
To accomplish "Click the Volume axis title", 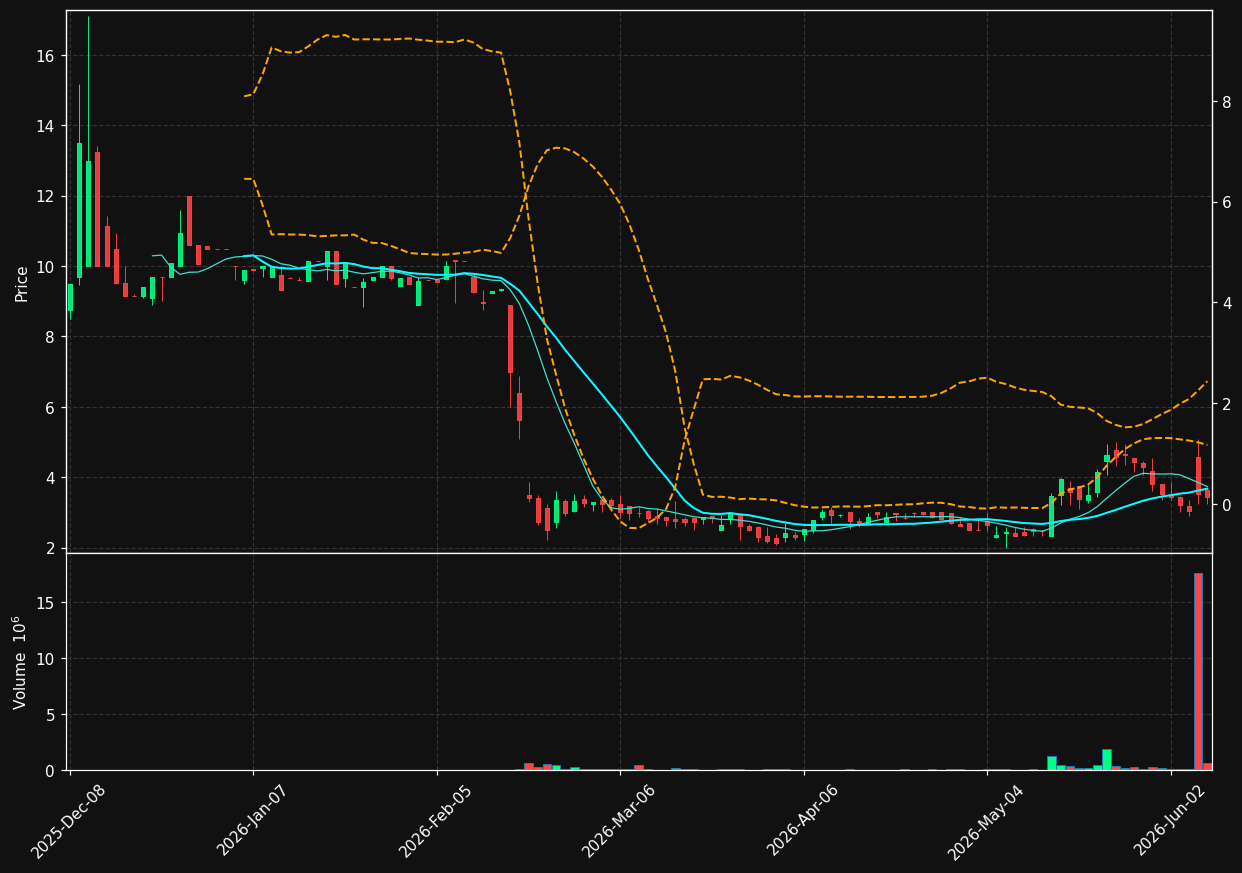I will tap(20, 662).
